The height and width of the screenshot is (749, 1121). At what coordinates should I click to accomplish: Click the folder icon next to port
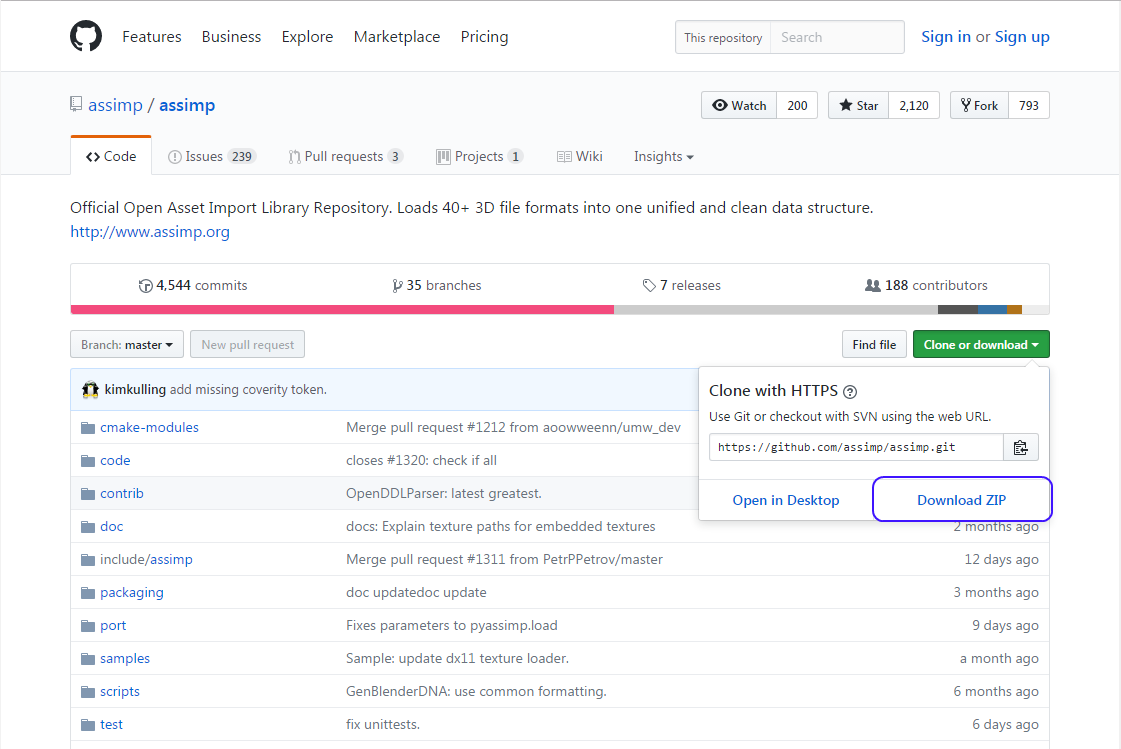(88, 625)
